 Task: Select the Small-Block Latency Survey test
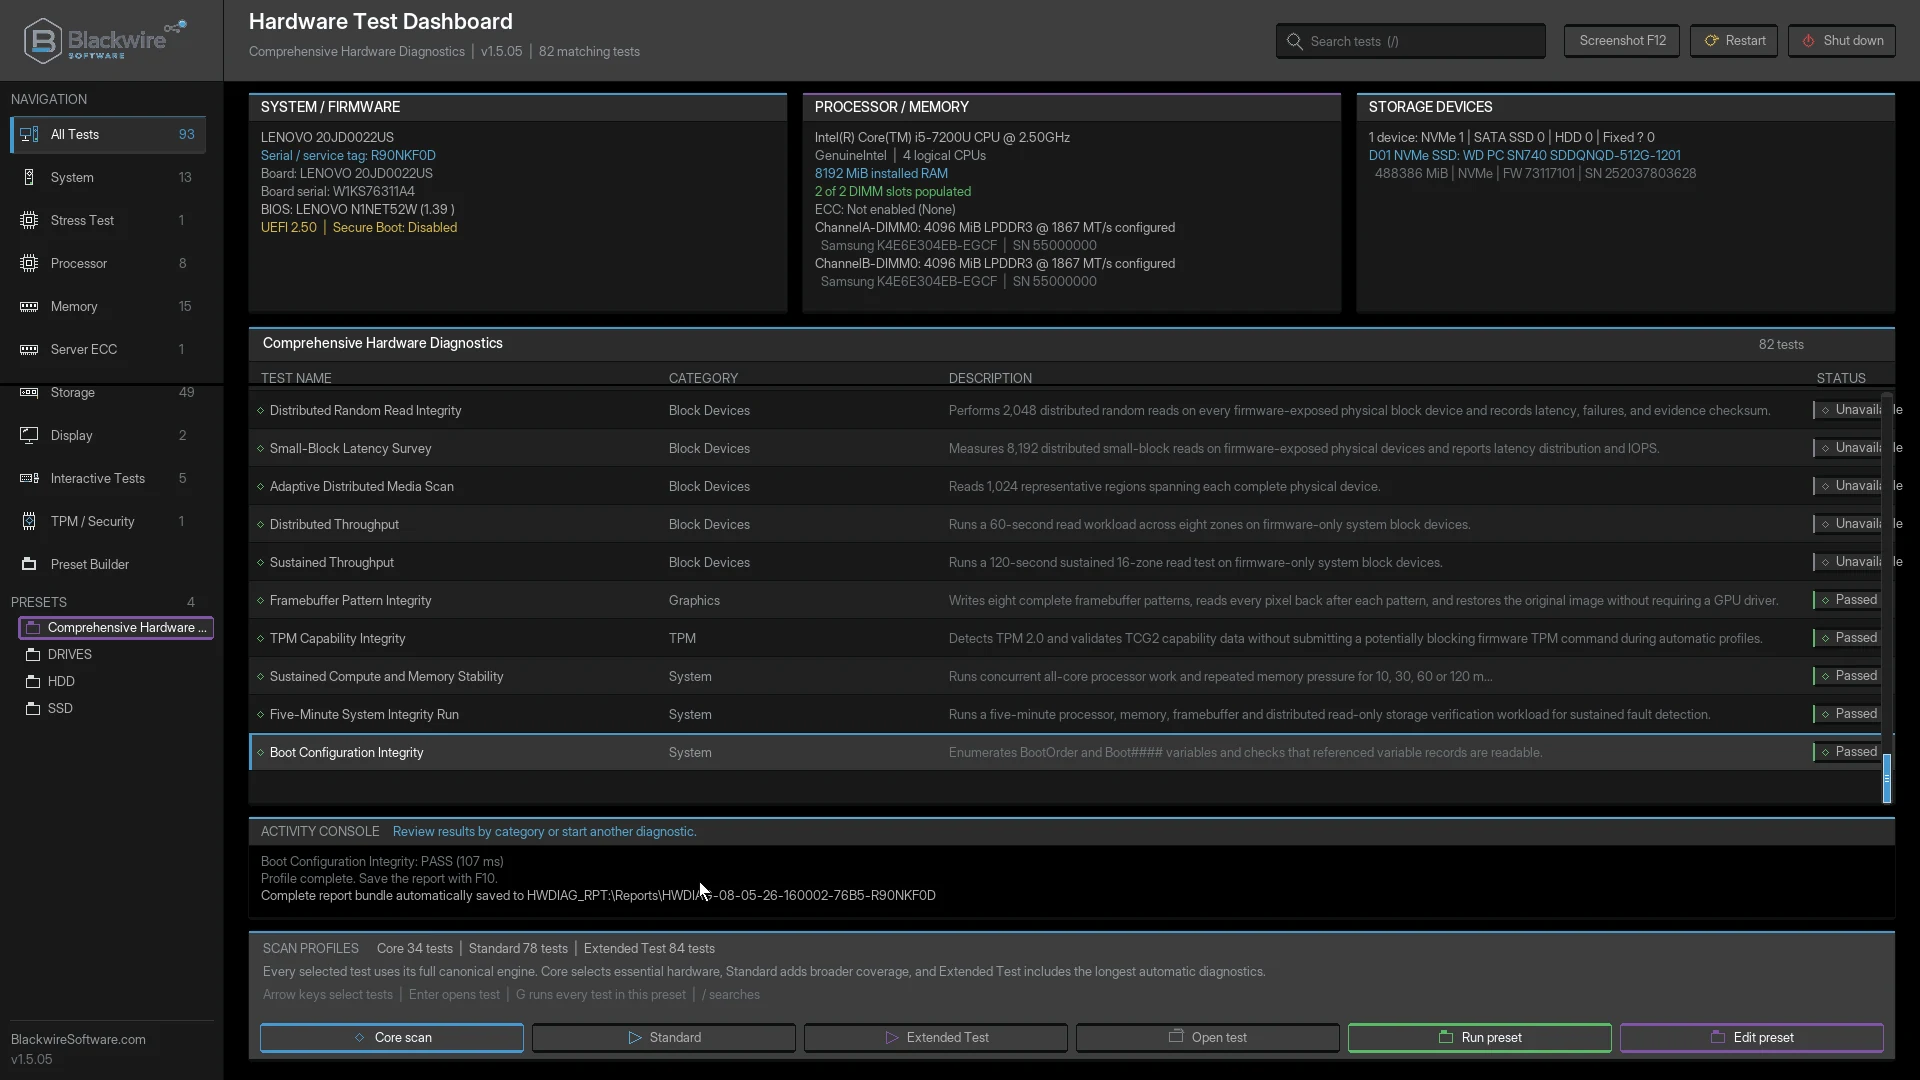[x=1065, y=449]
